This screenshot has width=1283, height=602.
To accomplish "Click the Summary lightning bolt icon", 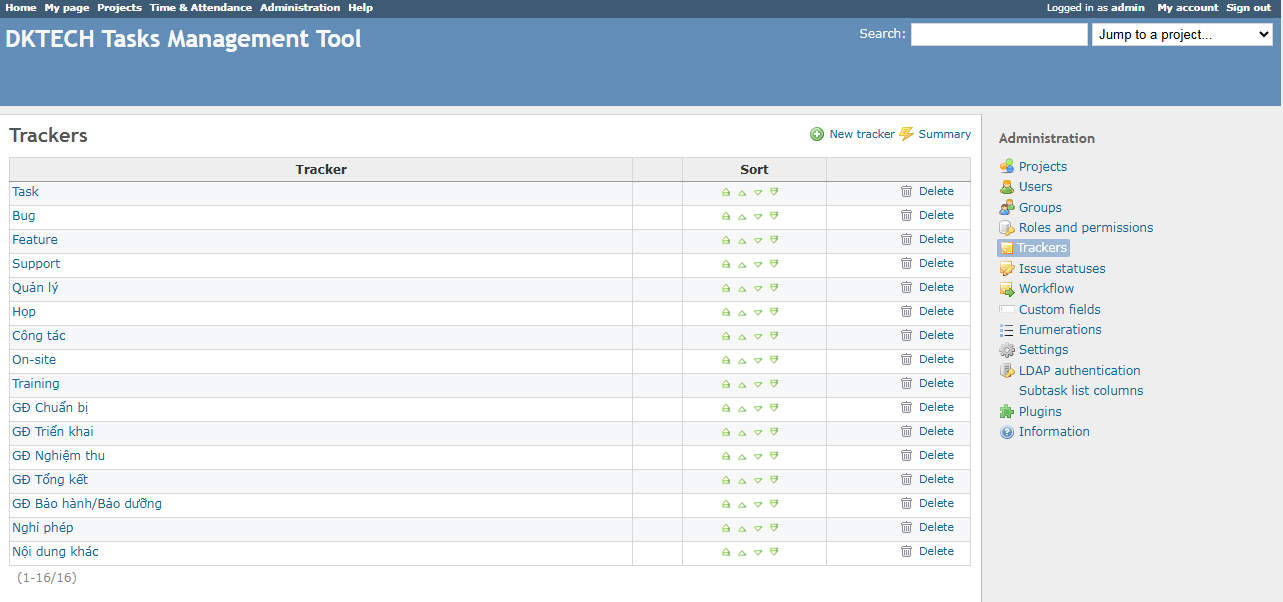I will tap(907, 134).
